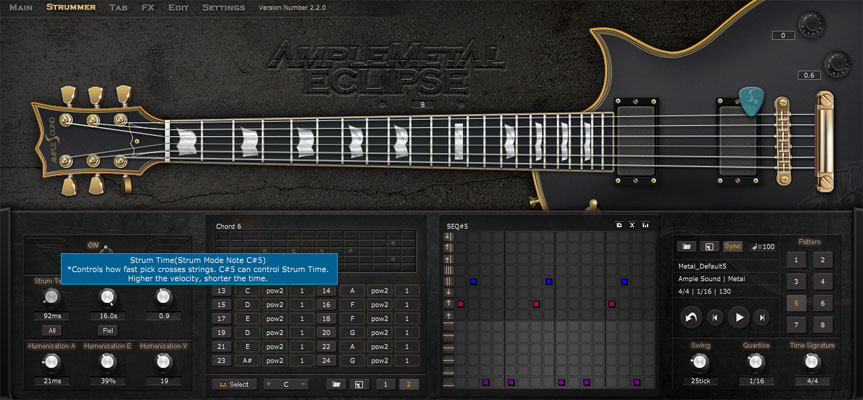Open root note A of chord 14
The image size is (863, 400).
pyautogui.click(x=351, y=291)
